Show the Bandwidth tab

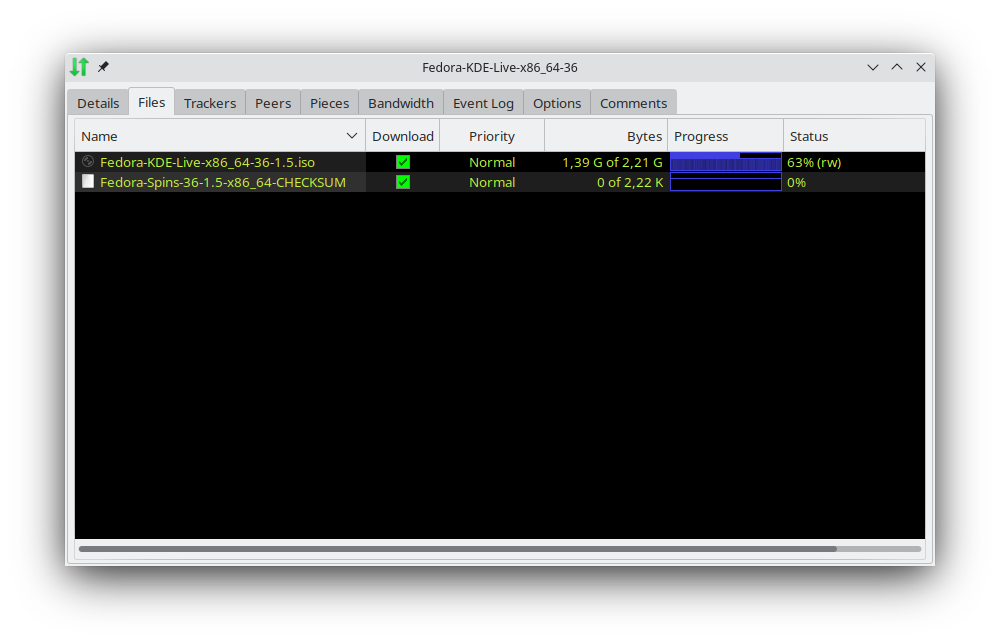tap(401, 103)
